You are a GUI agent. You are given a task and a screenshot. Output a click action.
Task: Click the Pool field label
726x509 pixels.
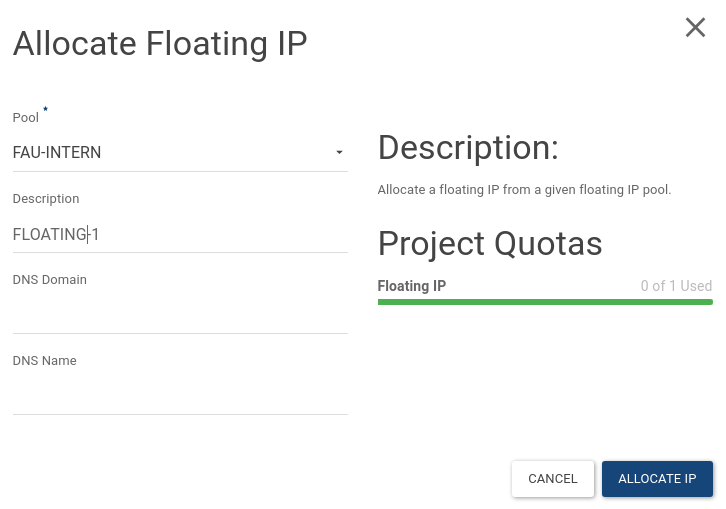point(26,118)
